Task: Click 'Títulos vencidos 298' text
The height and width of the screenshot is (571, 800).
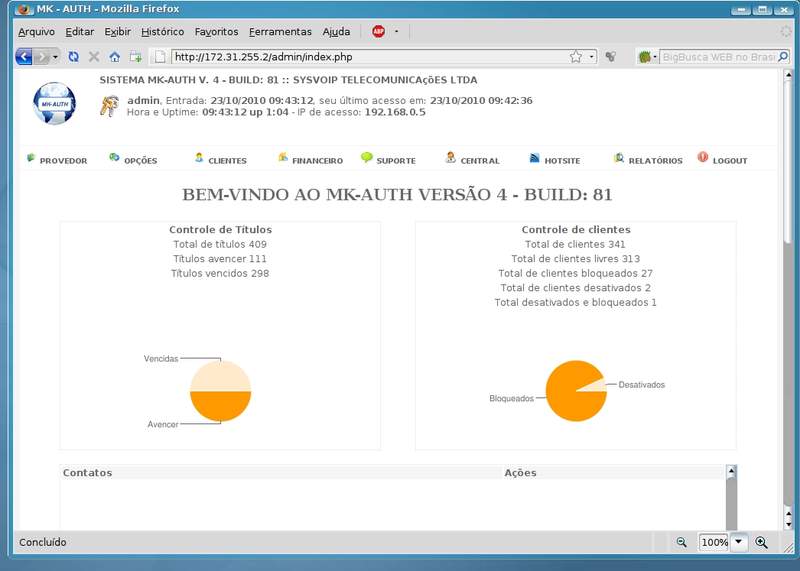Action: coord(220,274)
